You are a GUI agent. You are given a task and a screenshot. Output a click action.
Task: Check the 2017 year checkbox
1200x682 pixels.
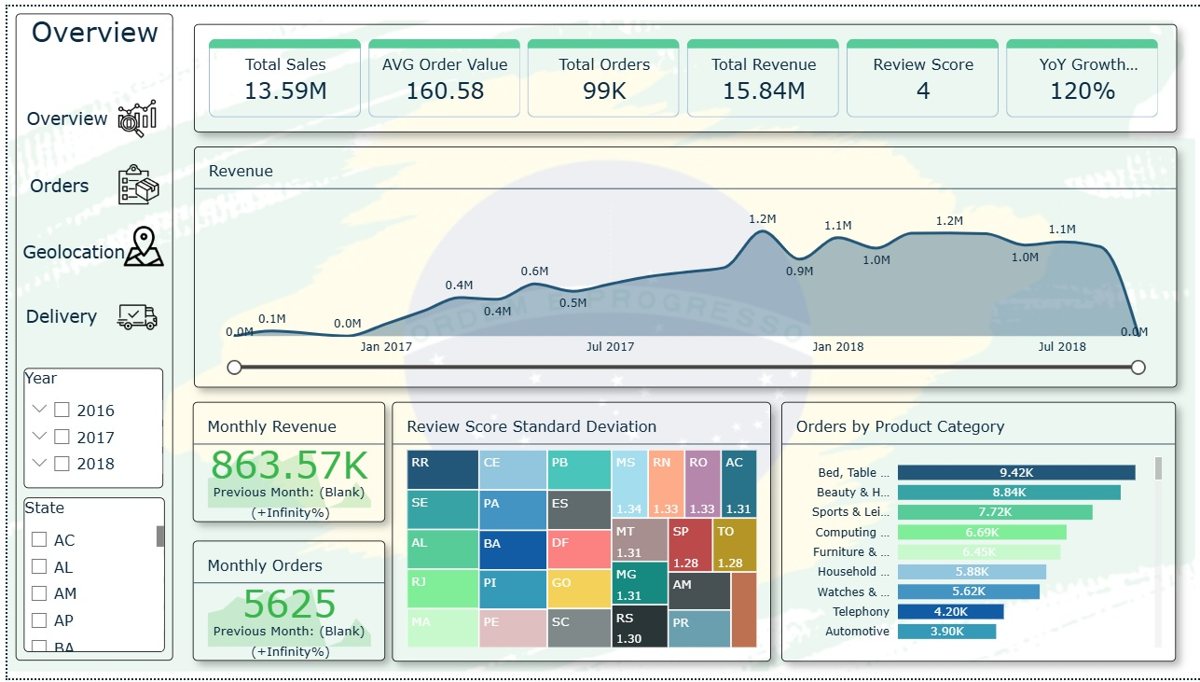[x=62, y=436]
